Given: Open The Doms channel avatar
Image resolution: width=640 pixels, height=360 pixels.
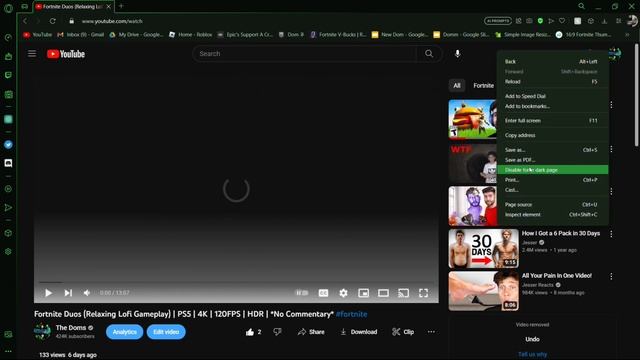Looking at the screenshot, I should pyautogui.click(x=42, y=331).
